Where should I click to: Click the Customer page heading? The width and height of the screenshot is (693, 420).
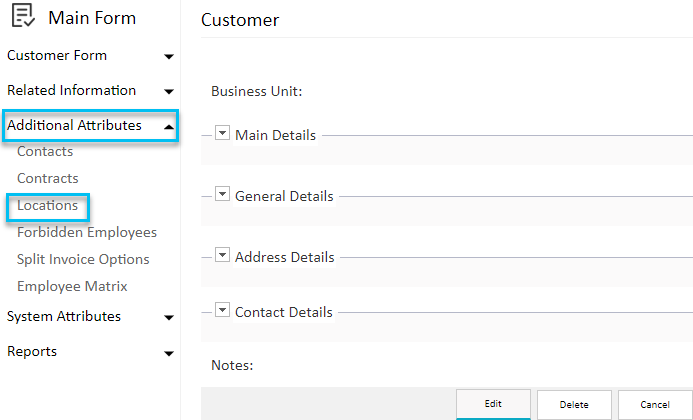(x=240, y=20)
